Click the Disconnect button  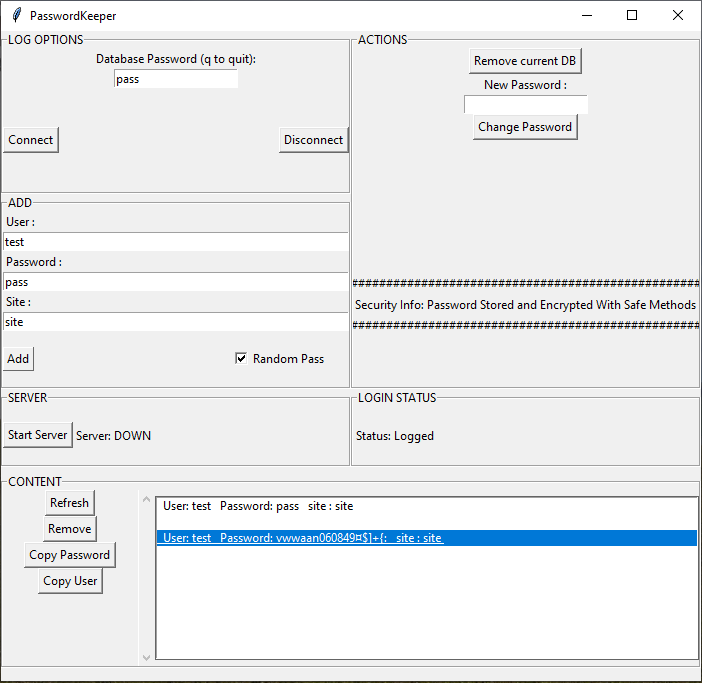(313, 140)
